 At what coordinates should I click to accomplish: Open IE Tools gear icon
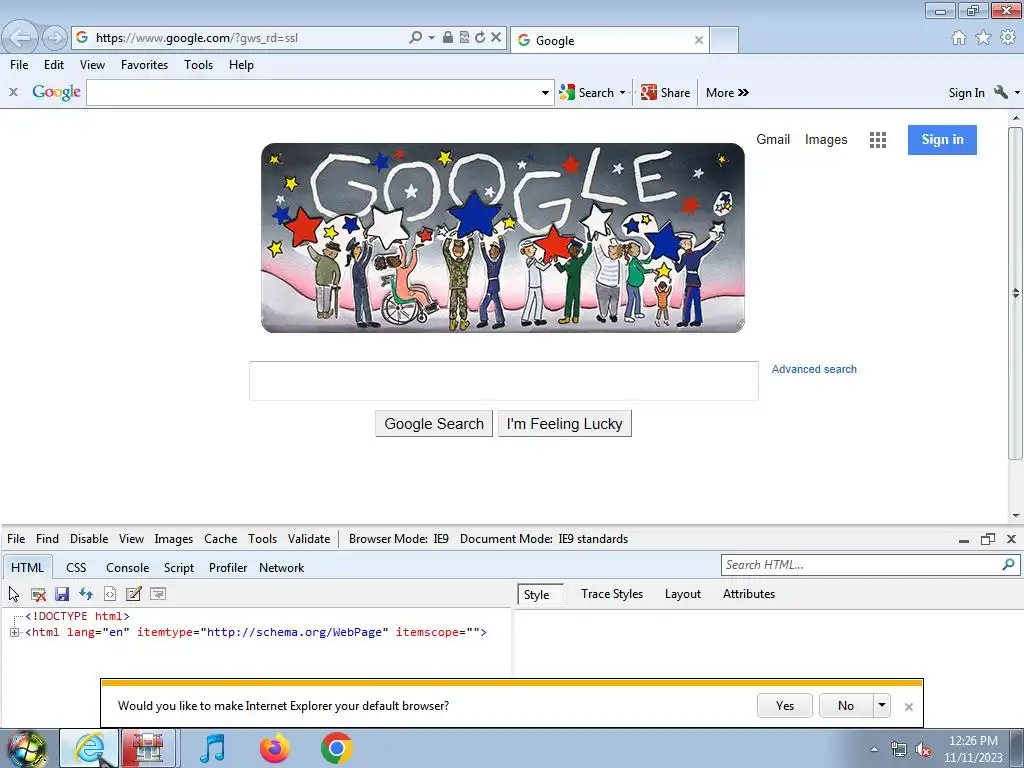(x=1008, y=38)
